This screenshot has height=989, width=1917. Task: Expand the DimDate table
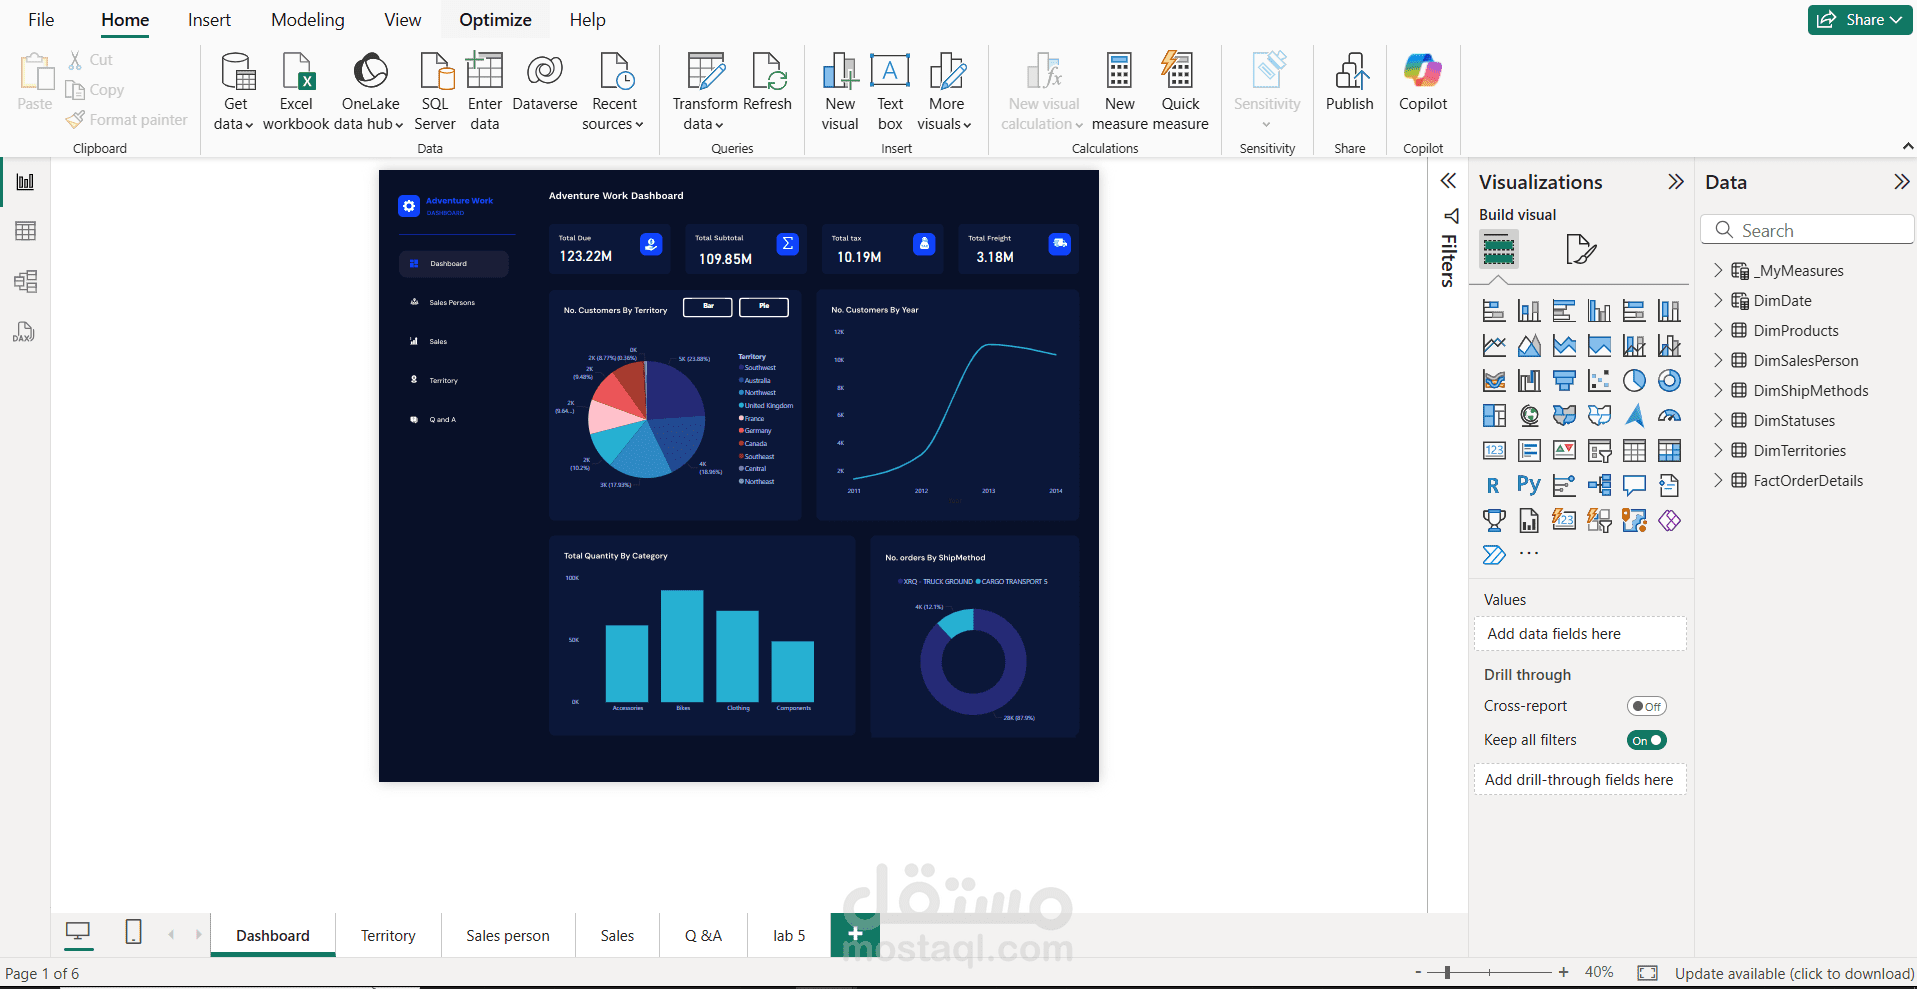(x=1718, y=301)
